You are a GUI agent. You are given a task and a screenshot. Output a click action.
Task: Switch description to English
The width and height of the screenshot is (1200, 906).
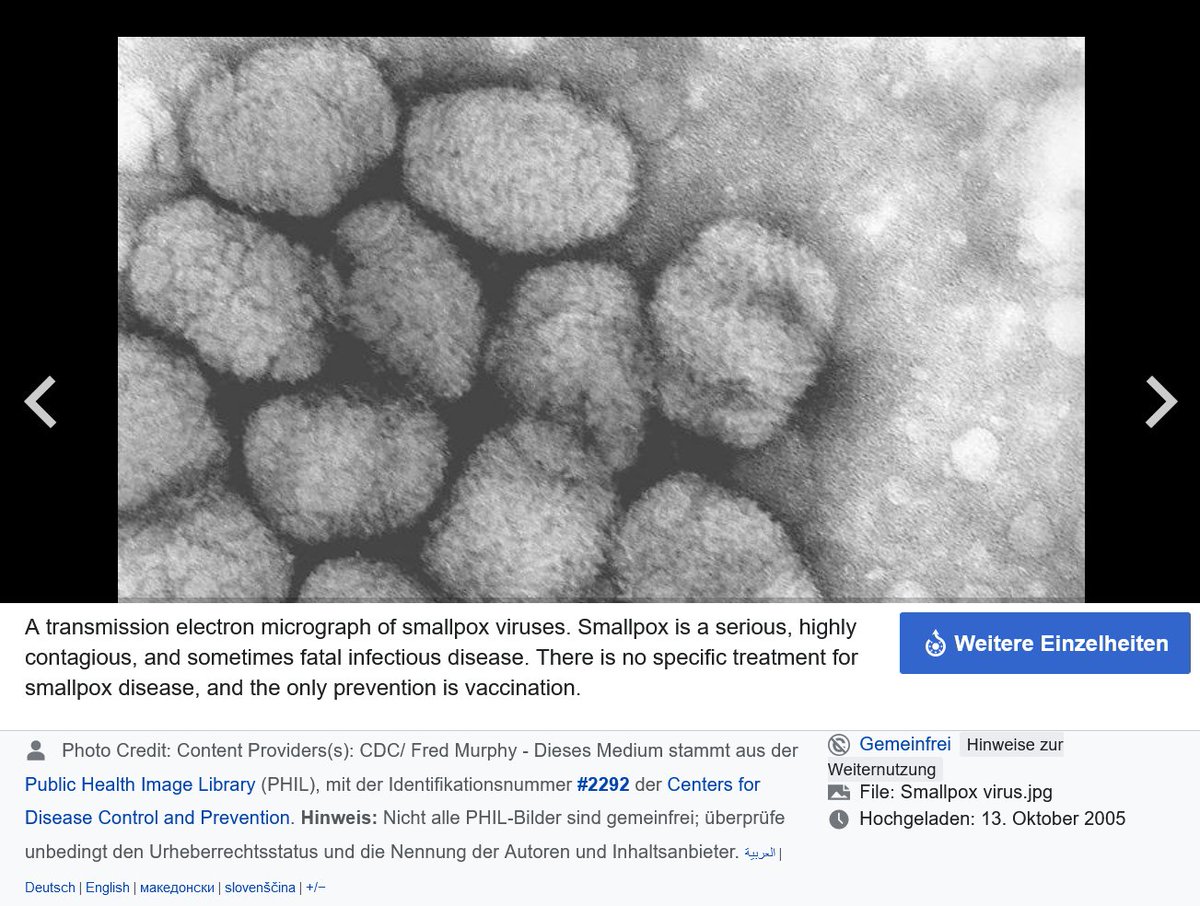click(108, 887)
